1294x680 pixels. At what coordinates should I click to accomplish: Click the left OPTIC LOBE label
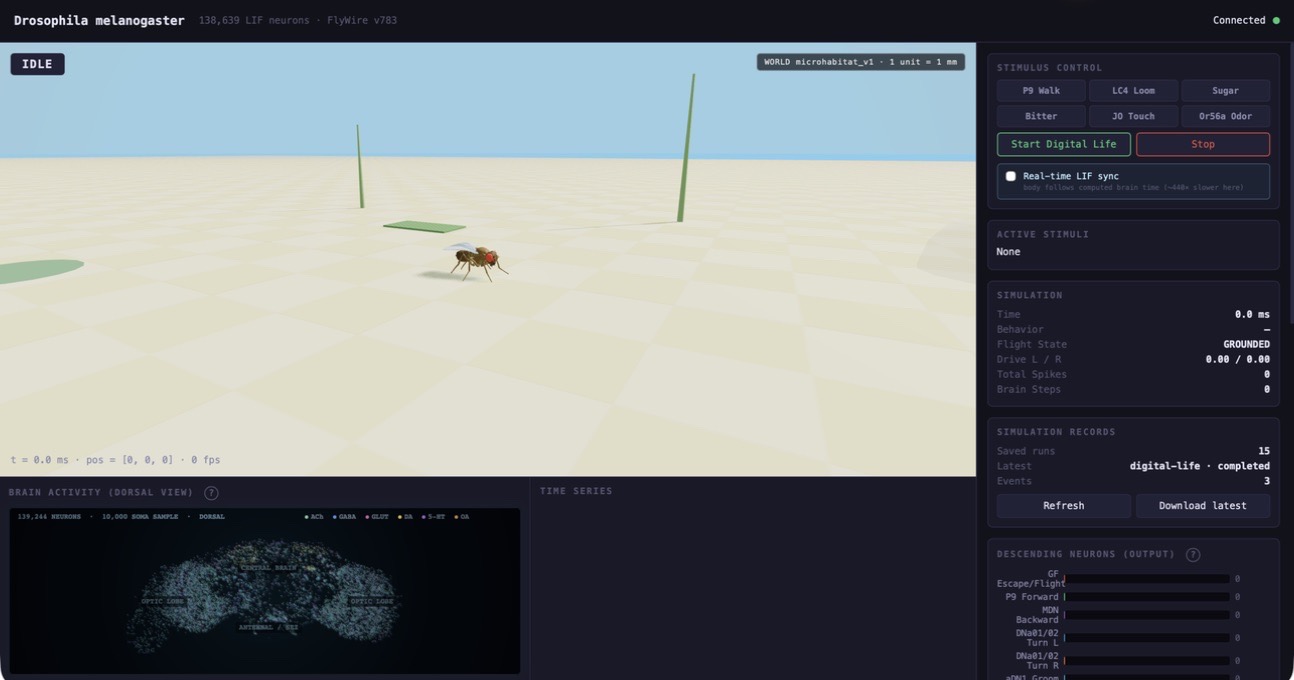(164, 602)
